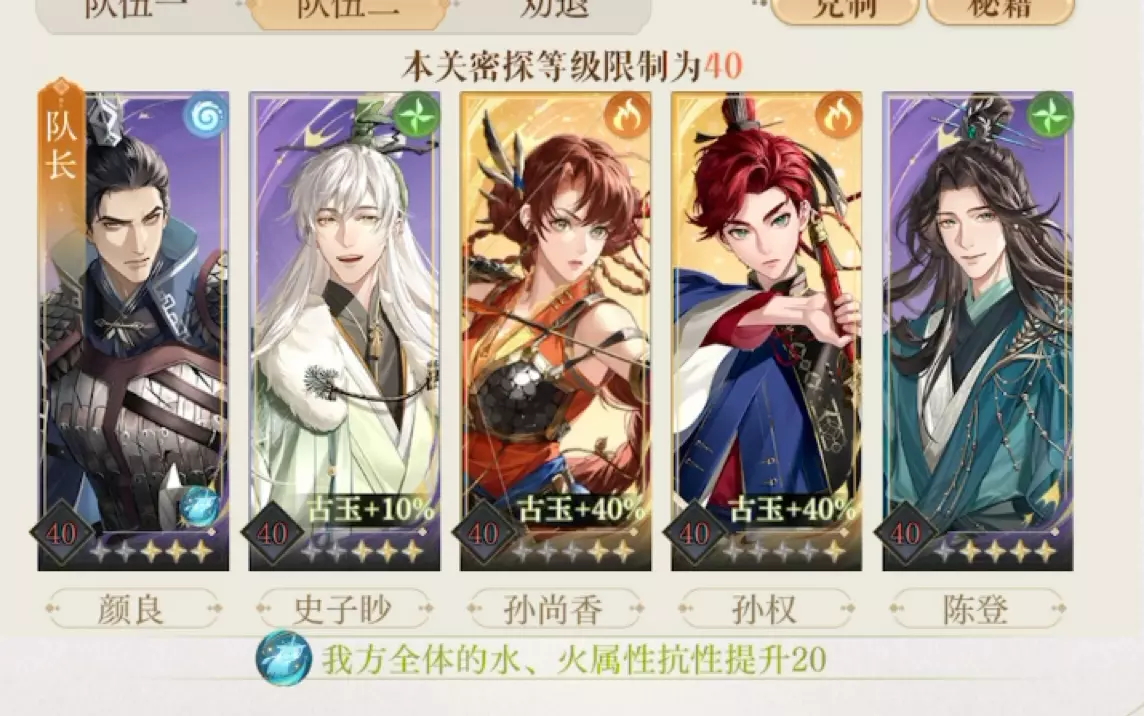
Task: Click the 克制 button
Action: click(844, 9)
